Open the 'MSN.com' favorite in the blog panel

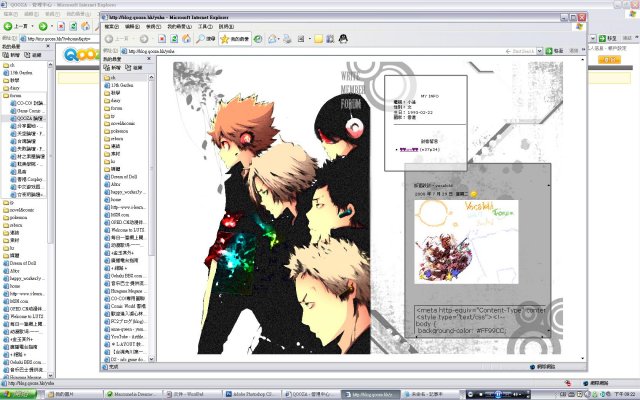click(117, 215)
